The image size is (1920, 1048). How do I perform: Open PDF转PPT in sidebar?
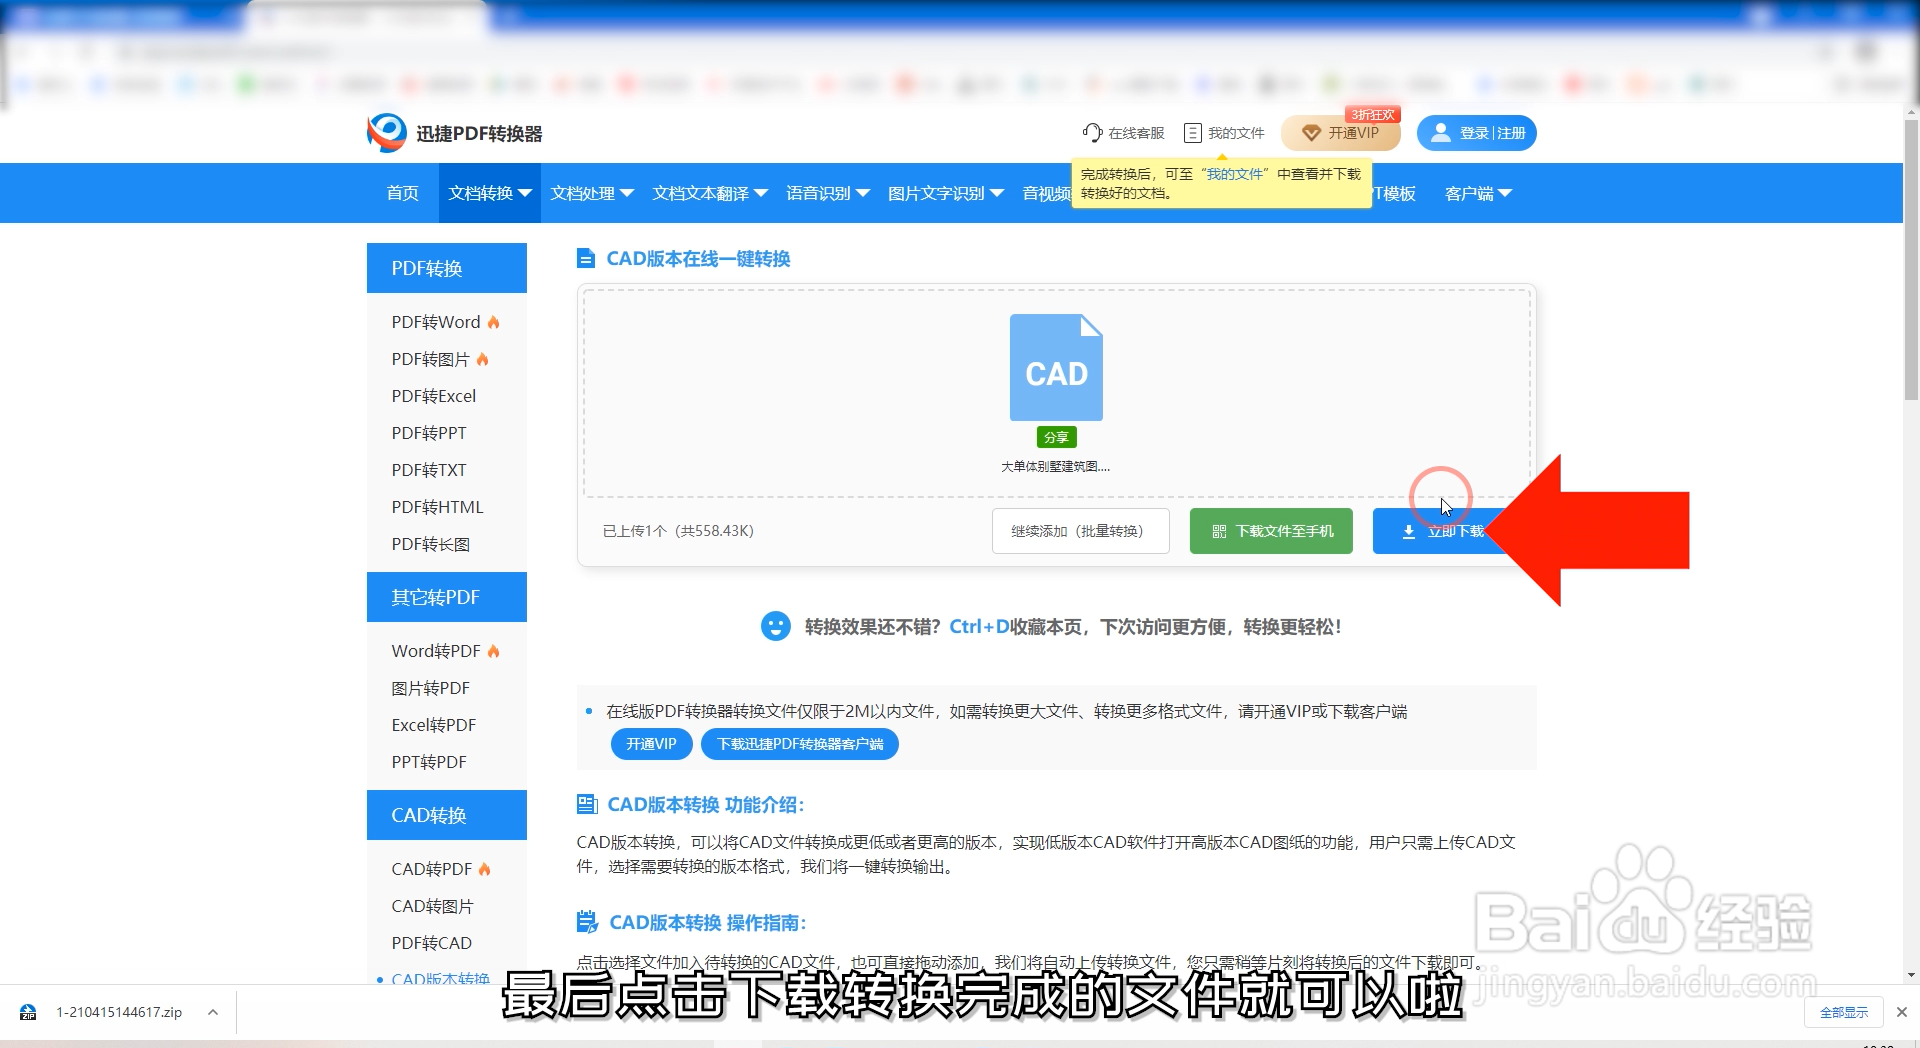(429, 433)
